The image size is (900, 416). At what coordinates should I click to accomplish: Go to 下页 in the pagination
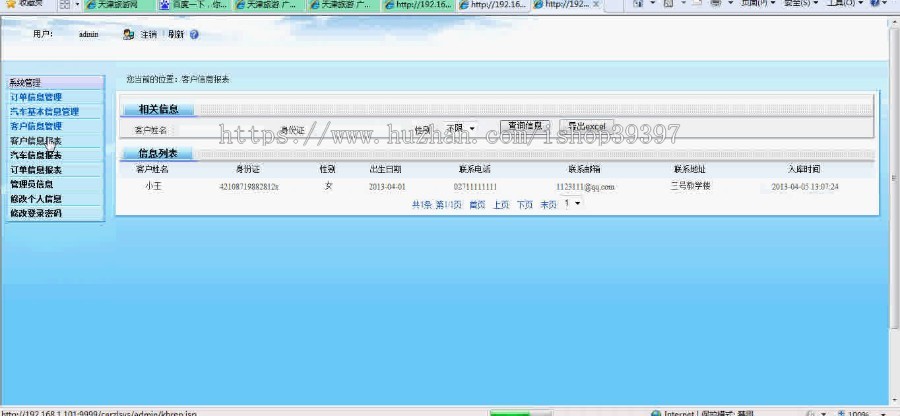(525, 205)
